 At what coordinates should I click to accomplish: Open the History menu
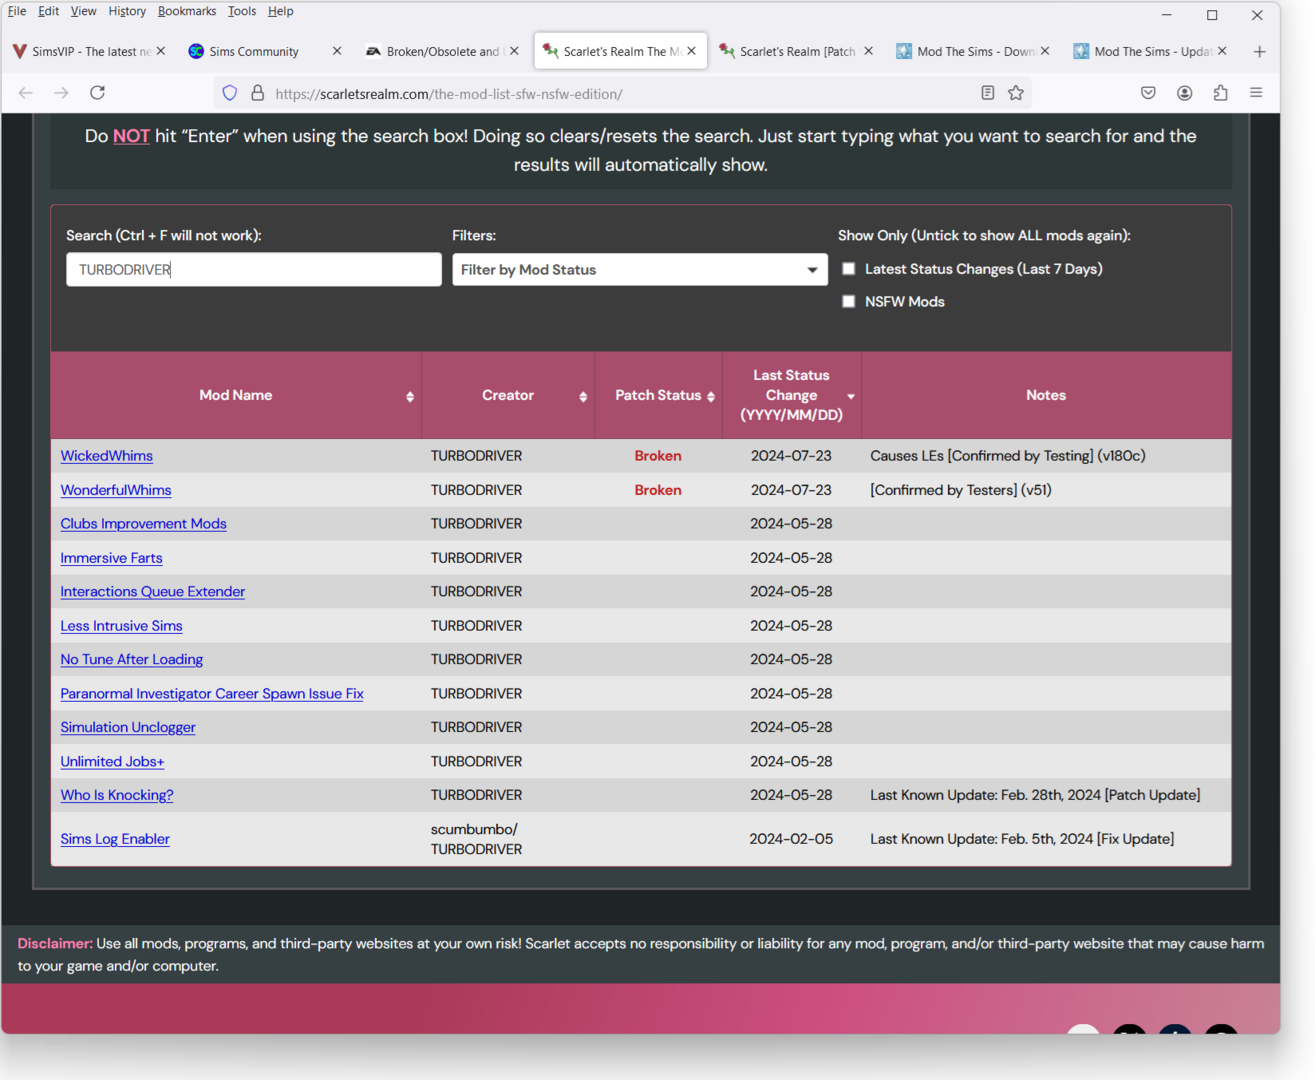click(127, 11)
